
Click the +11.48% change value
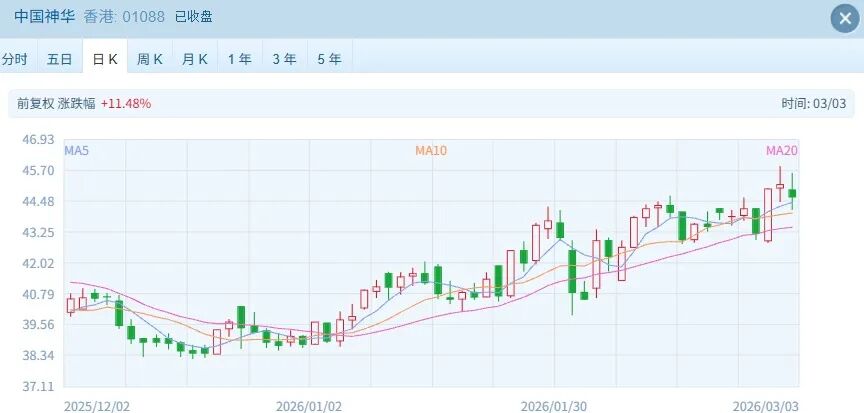click(x=125, y=103)
